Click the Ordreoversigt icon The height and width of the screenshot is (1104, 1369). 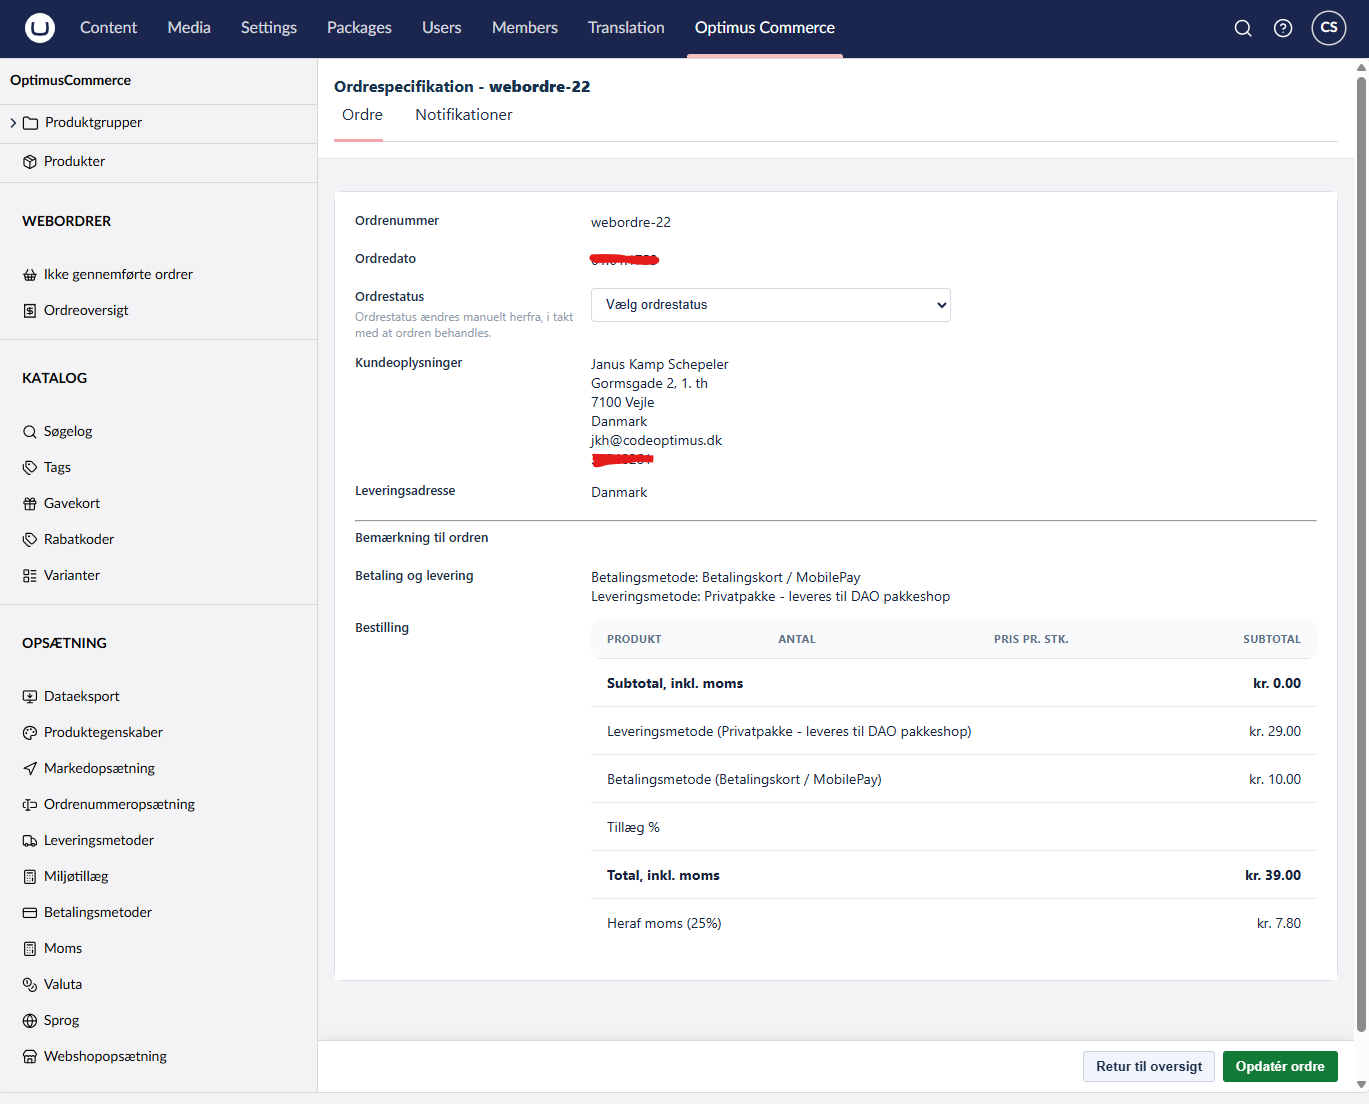tap(30, 311)
